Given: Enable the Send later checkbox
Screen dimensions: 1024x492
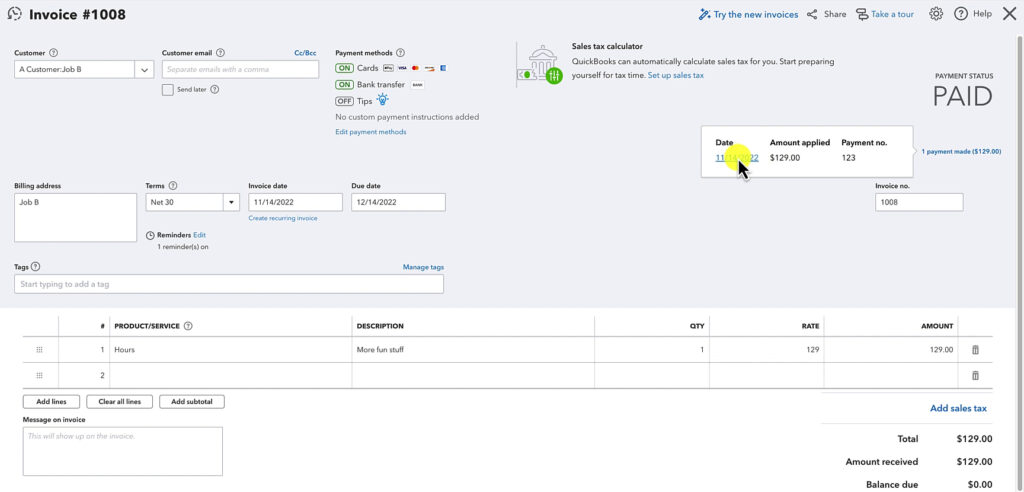Looking at the screenshot, I should point(168,89).
